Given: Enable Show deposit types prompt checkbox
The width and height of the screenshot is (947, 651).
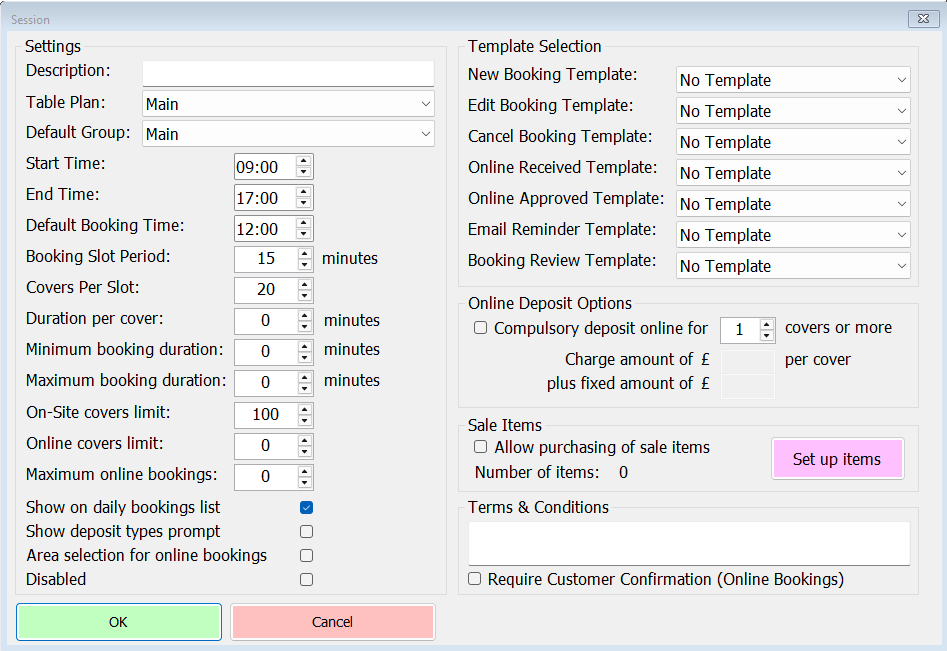Looking at the screenshot, I should point(307,532).
